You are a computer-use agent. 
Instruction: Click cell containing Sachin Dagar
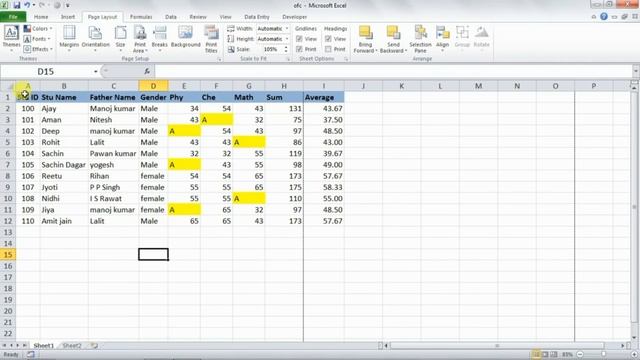click(x=64, y=164)
